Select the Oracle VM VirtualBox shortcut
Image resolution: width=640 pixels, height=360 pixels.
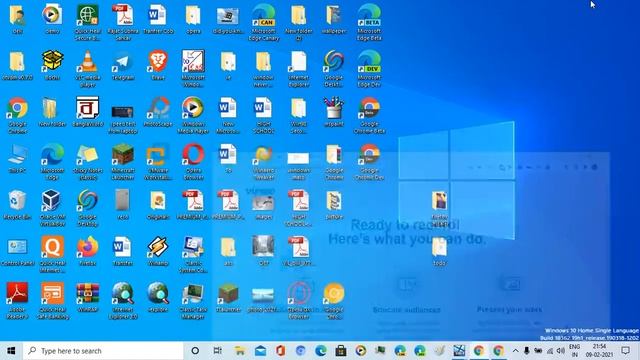click(52, 208)
